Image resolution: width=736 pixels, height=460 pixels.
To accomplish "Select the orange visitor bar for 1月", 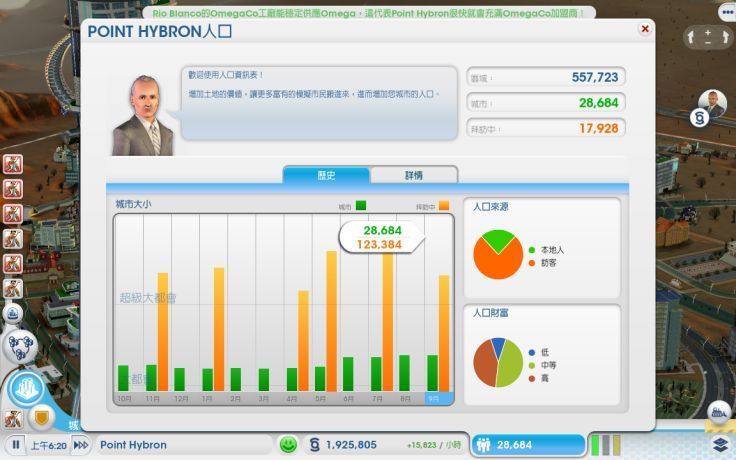I will click(219, 329).
